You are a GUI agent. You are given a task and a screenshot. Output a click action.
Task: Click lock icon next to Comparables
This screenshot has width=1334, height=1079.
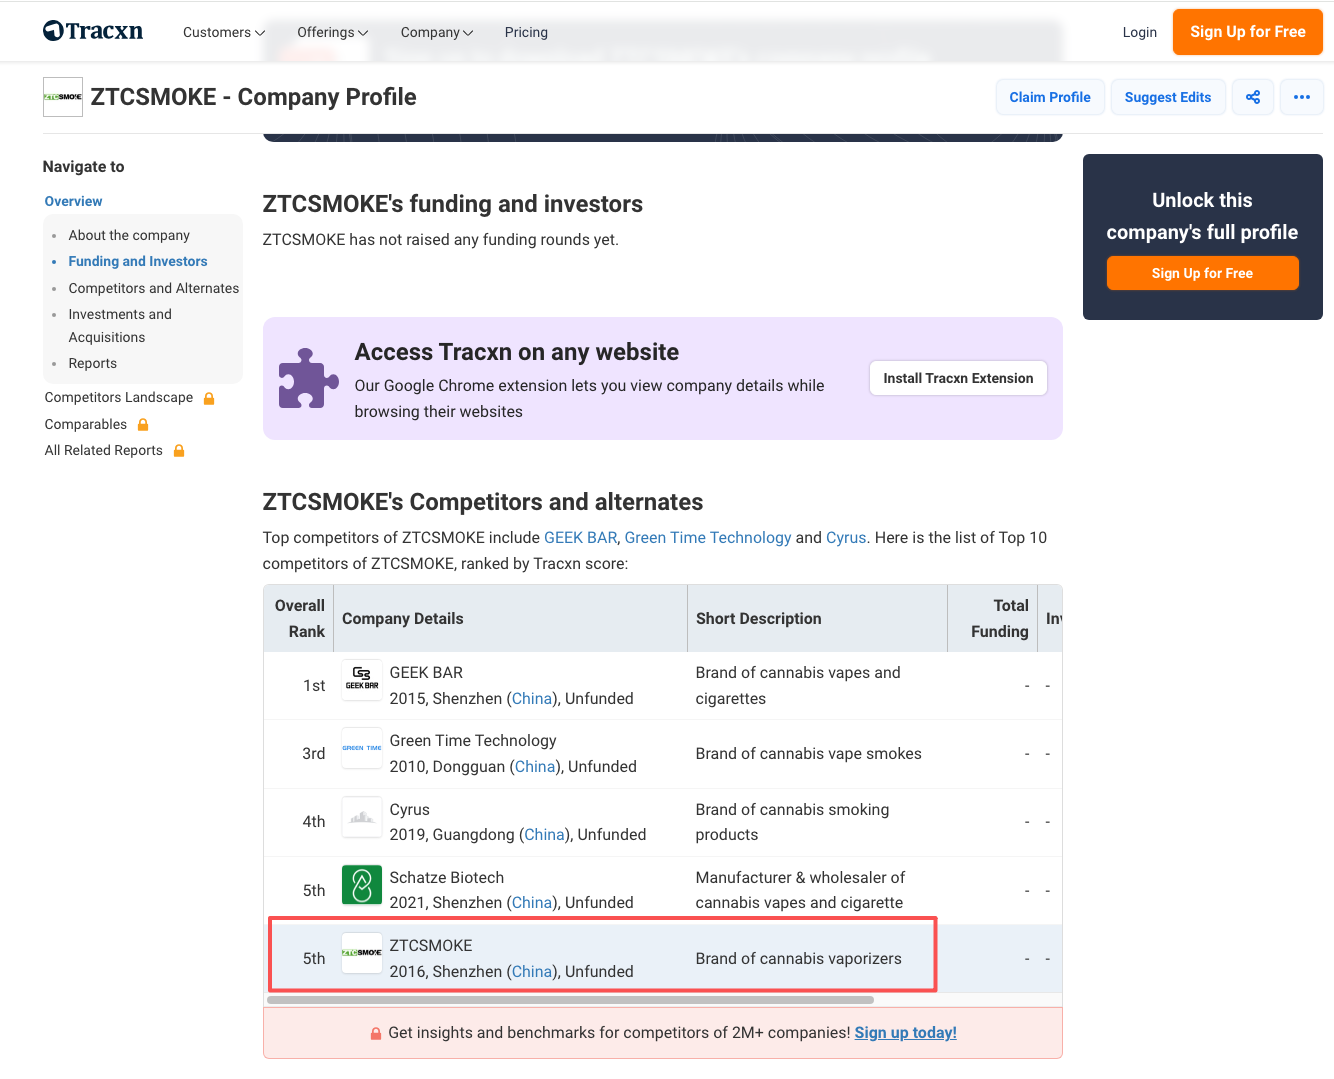pos(143,425)
